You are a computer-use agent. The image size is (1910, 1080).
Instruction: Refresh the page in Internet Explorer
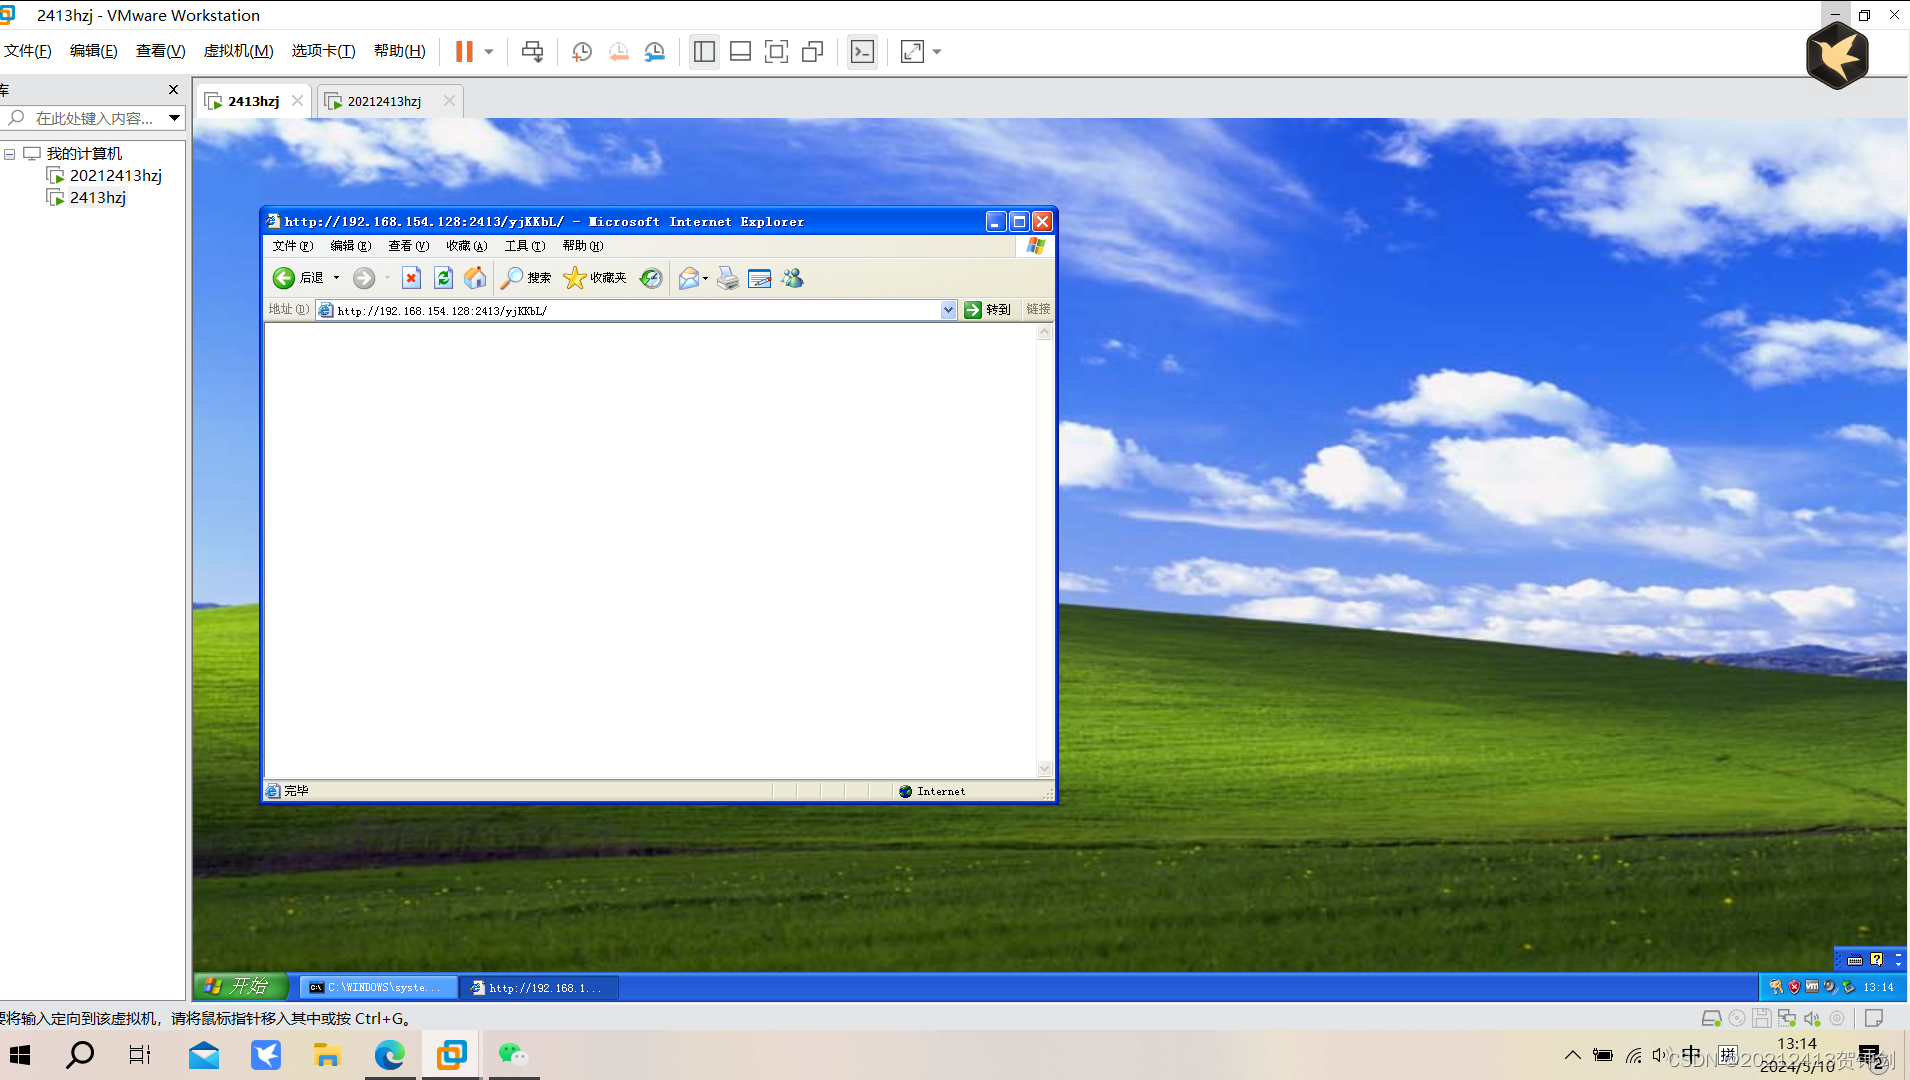(443, 278)
